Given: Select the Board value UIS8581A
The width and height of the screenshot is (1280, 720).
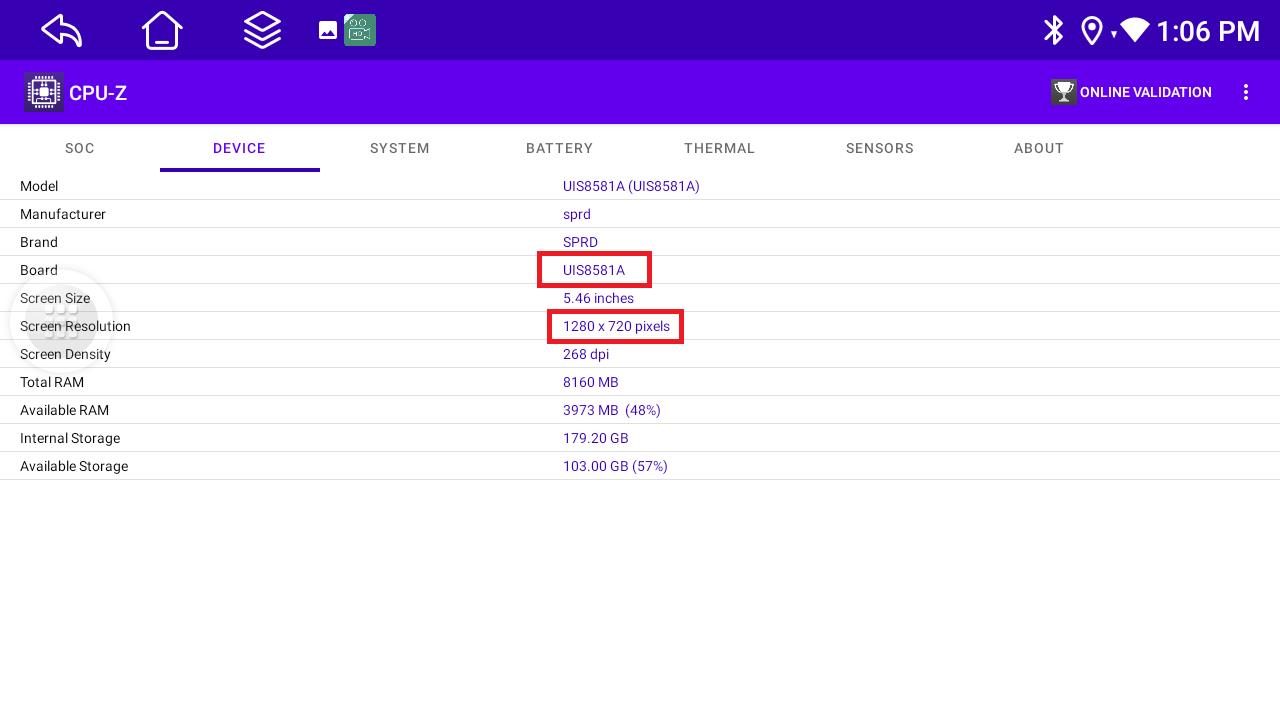Looking at the screenshot, I should 594,270.
